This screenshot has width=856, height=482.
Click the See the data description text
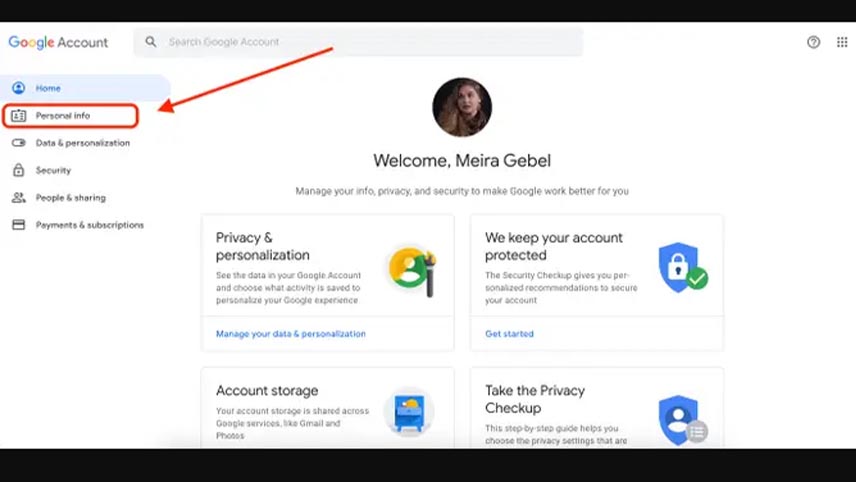tap(288, 288)
